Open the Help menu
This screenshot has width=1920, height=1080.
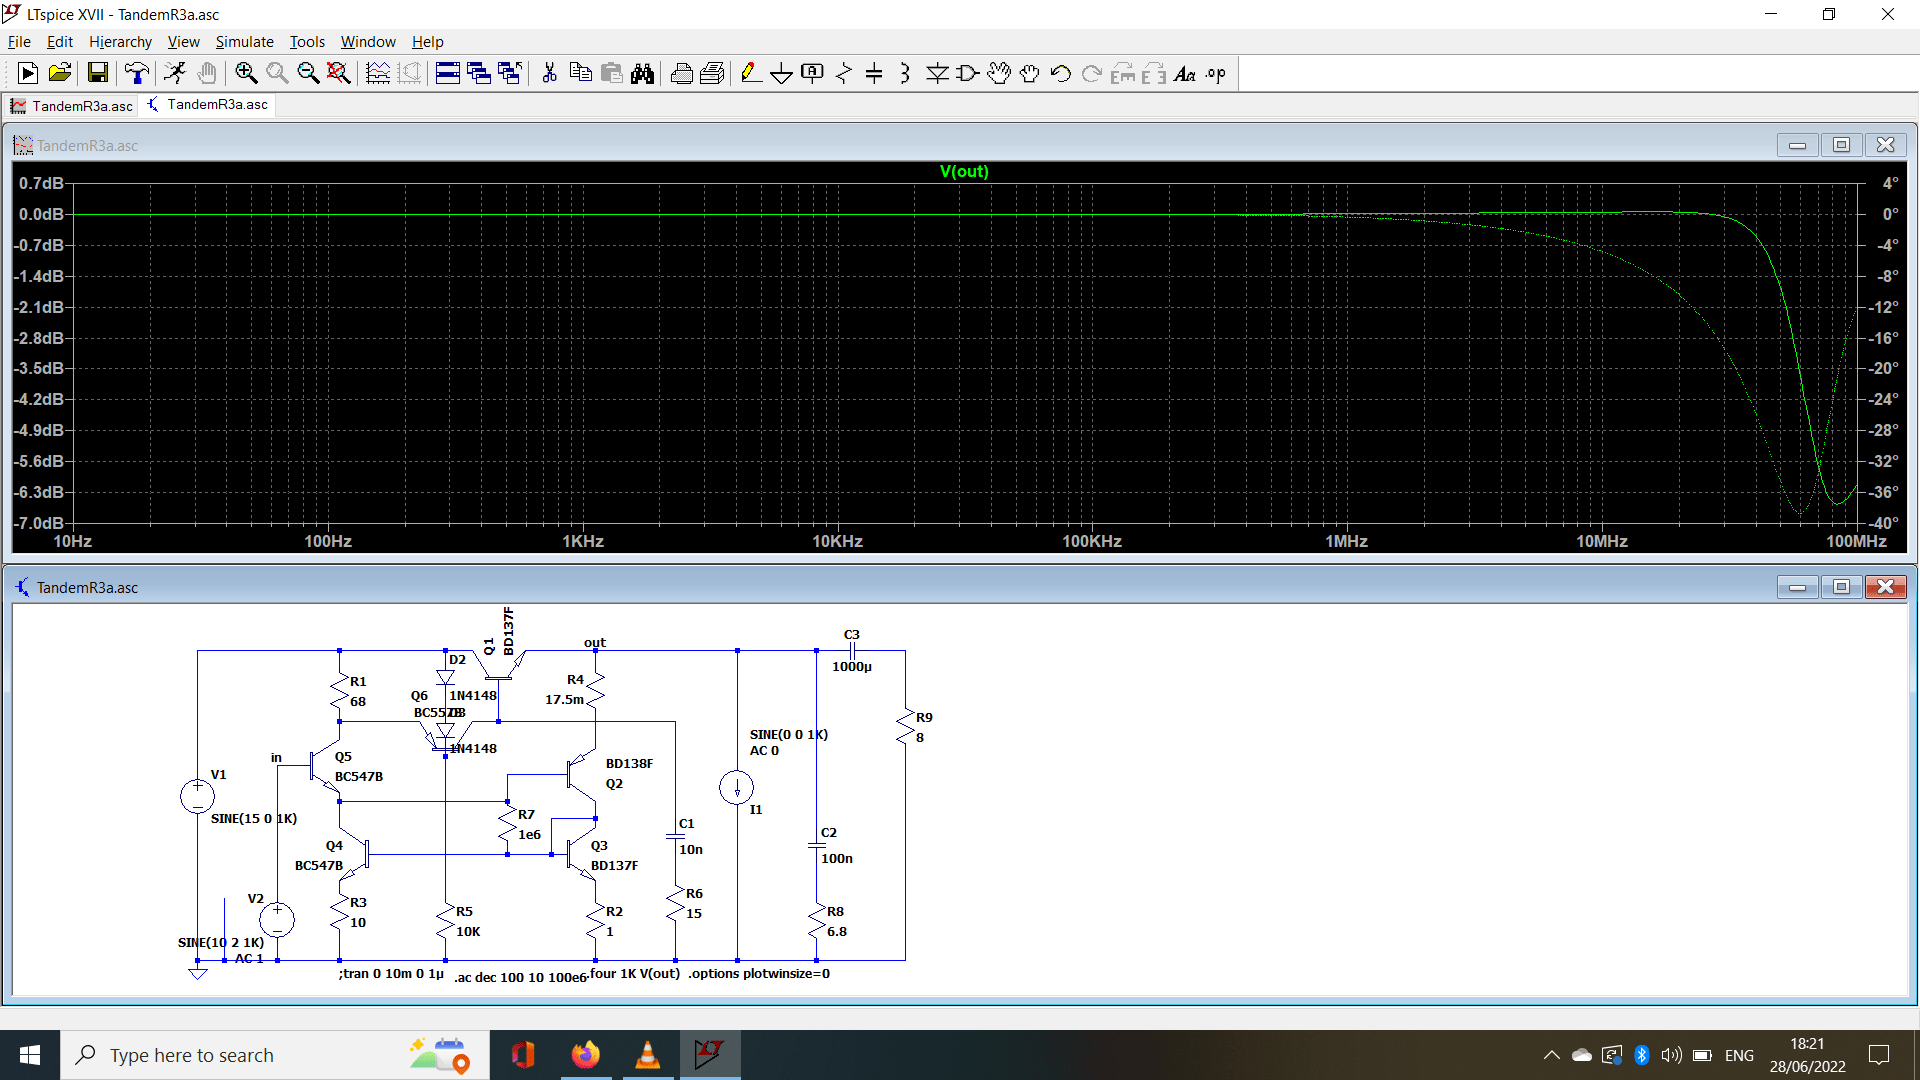[427, 41]
